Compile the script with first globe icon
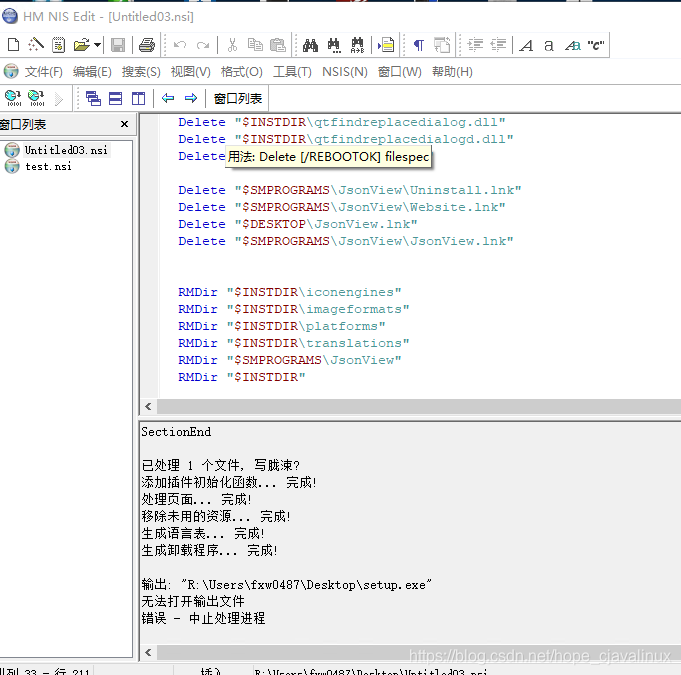The image size is (681, 675). 13,98
